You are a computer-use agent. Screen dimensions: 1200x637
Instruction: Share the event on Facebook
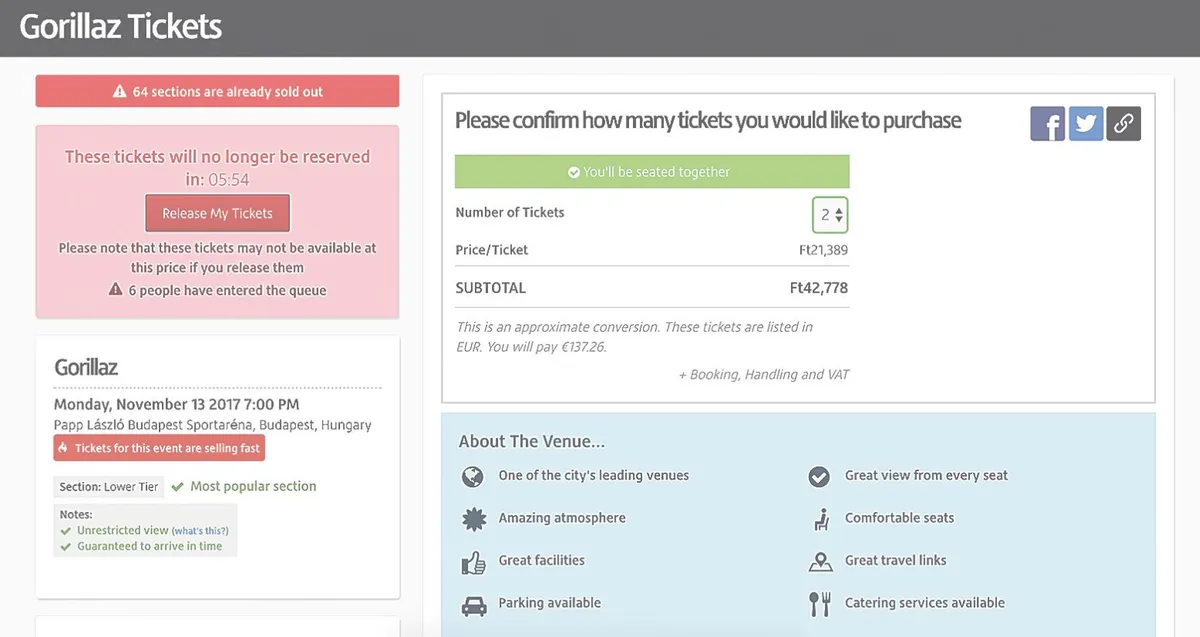(1047, 123)
